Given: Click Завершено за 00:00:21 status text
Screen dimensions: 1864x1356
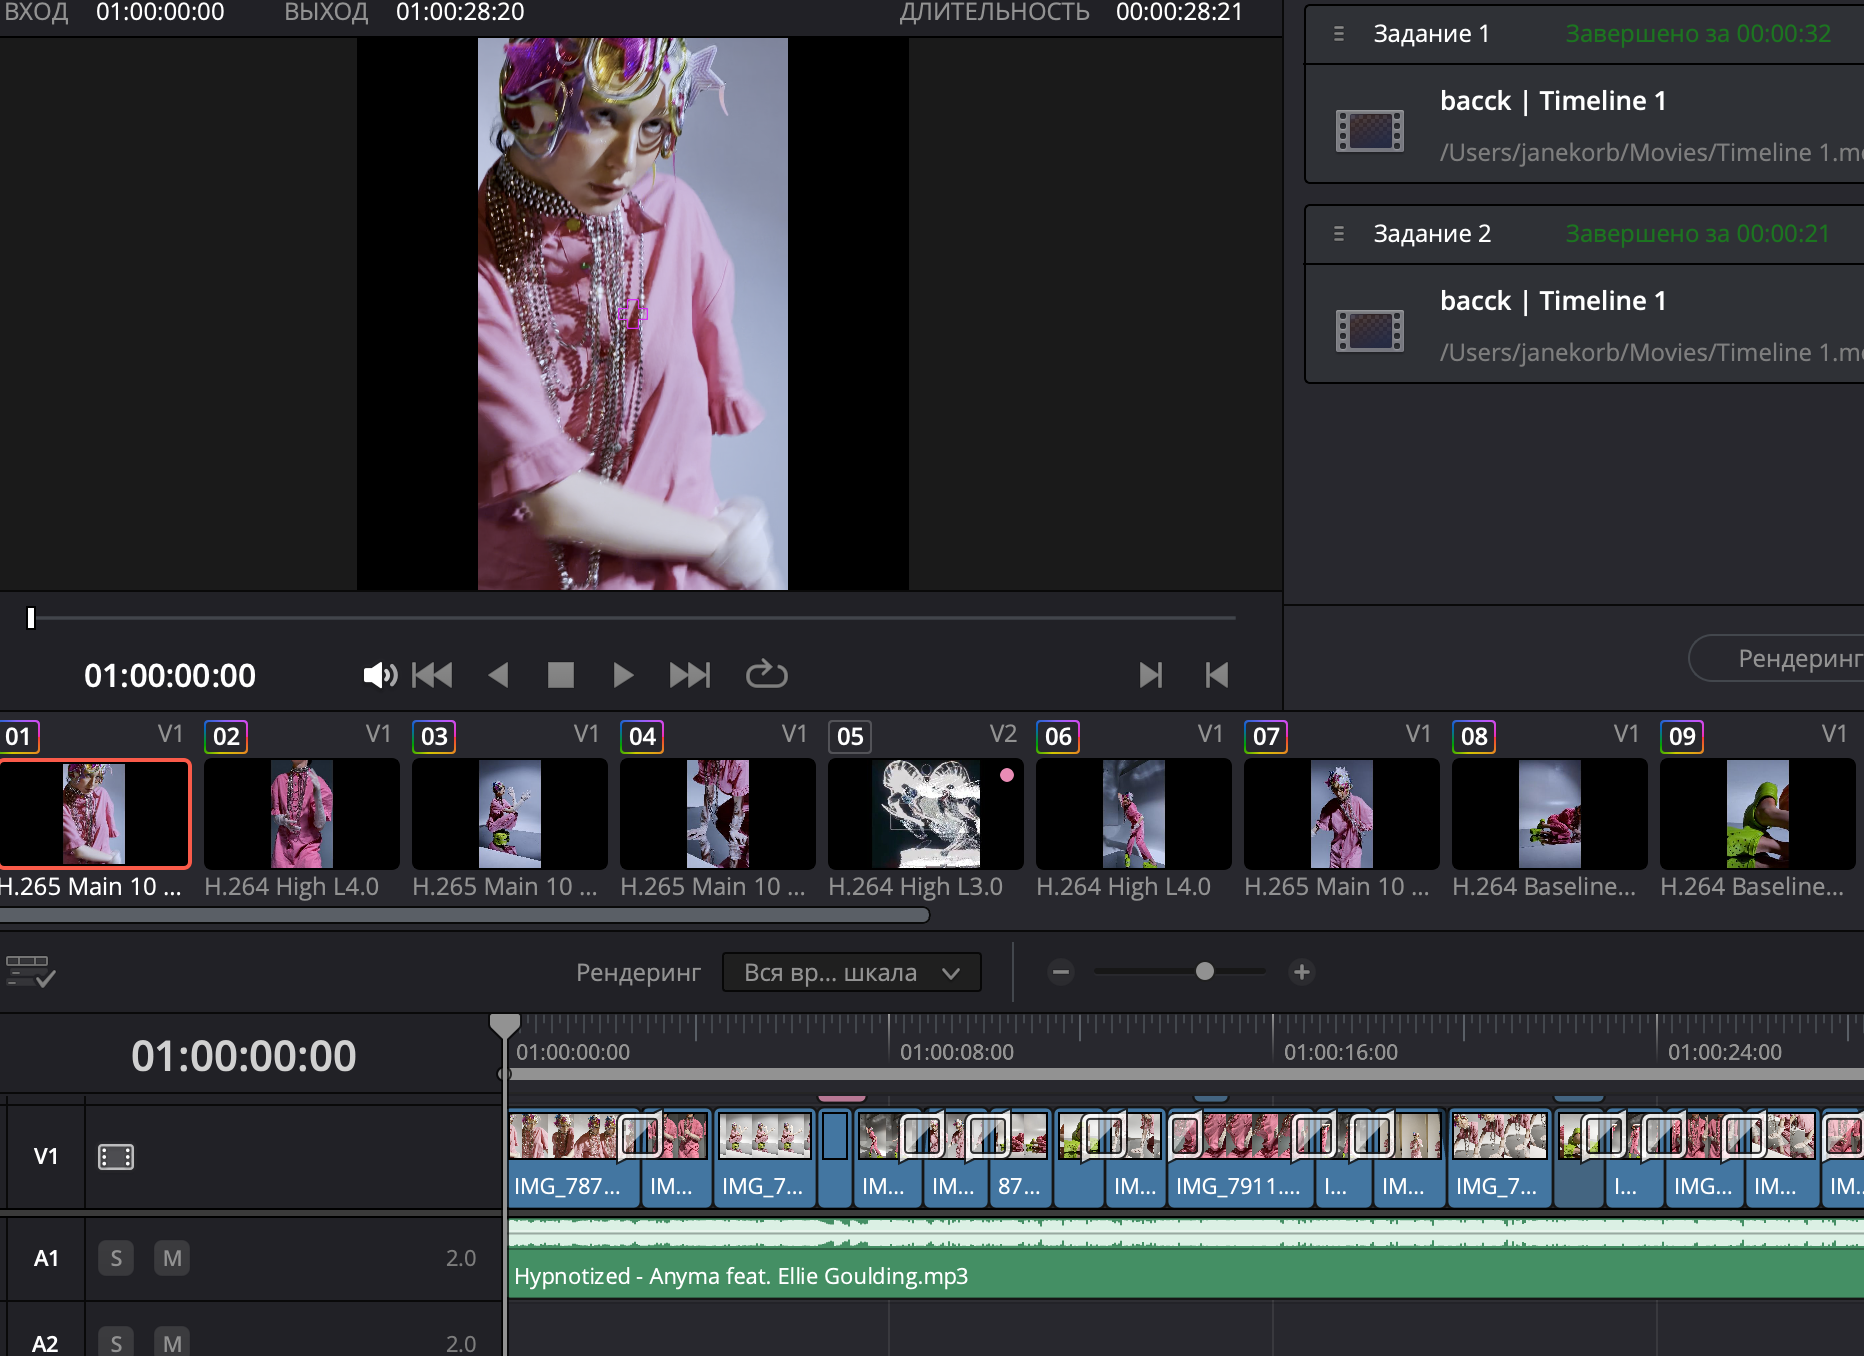Looking at the screenshot, I should pos(1698,234).
